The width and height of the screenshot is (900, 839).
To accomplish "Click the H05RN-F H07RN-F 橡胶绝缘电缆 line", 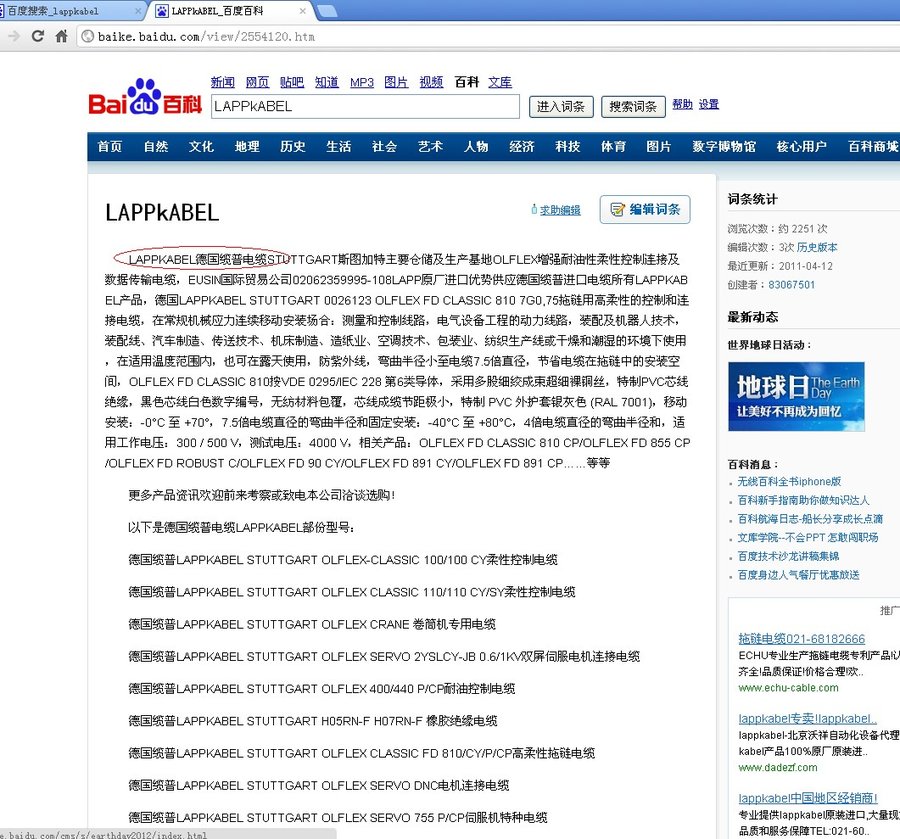I will click(x=313, y=721).
